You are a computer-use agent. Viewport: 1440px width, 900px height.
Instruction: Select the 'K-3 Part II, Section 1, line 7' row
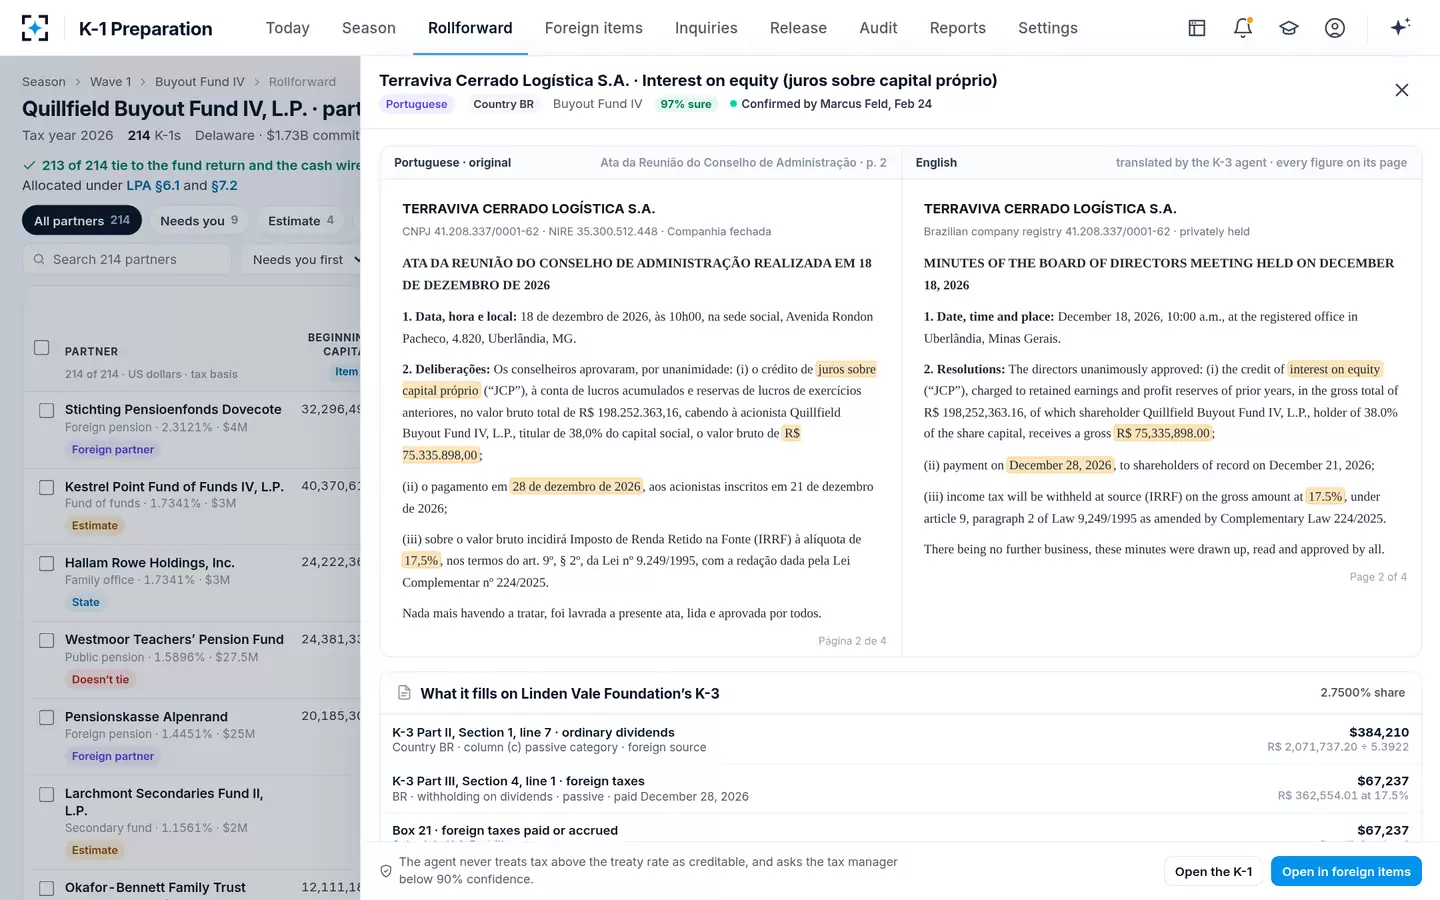pos(900,740)
